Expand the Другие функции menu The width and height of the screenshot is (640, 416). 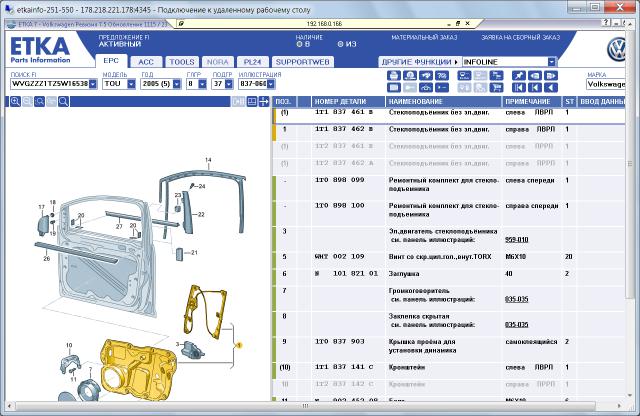pyautogui.click(x=420, y=62)
